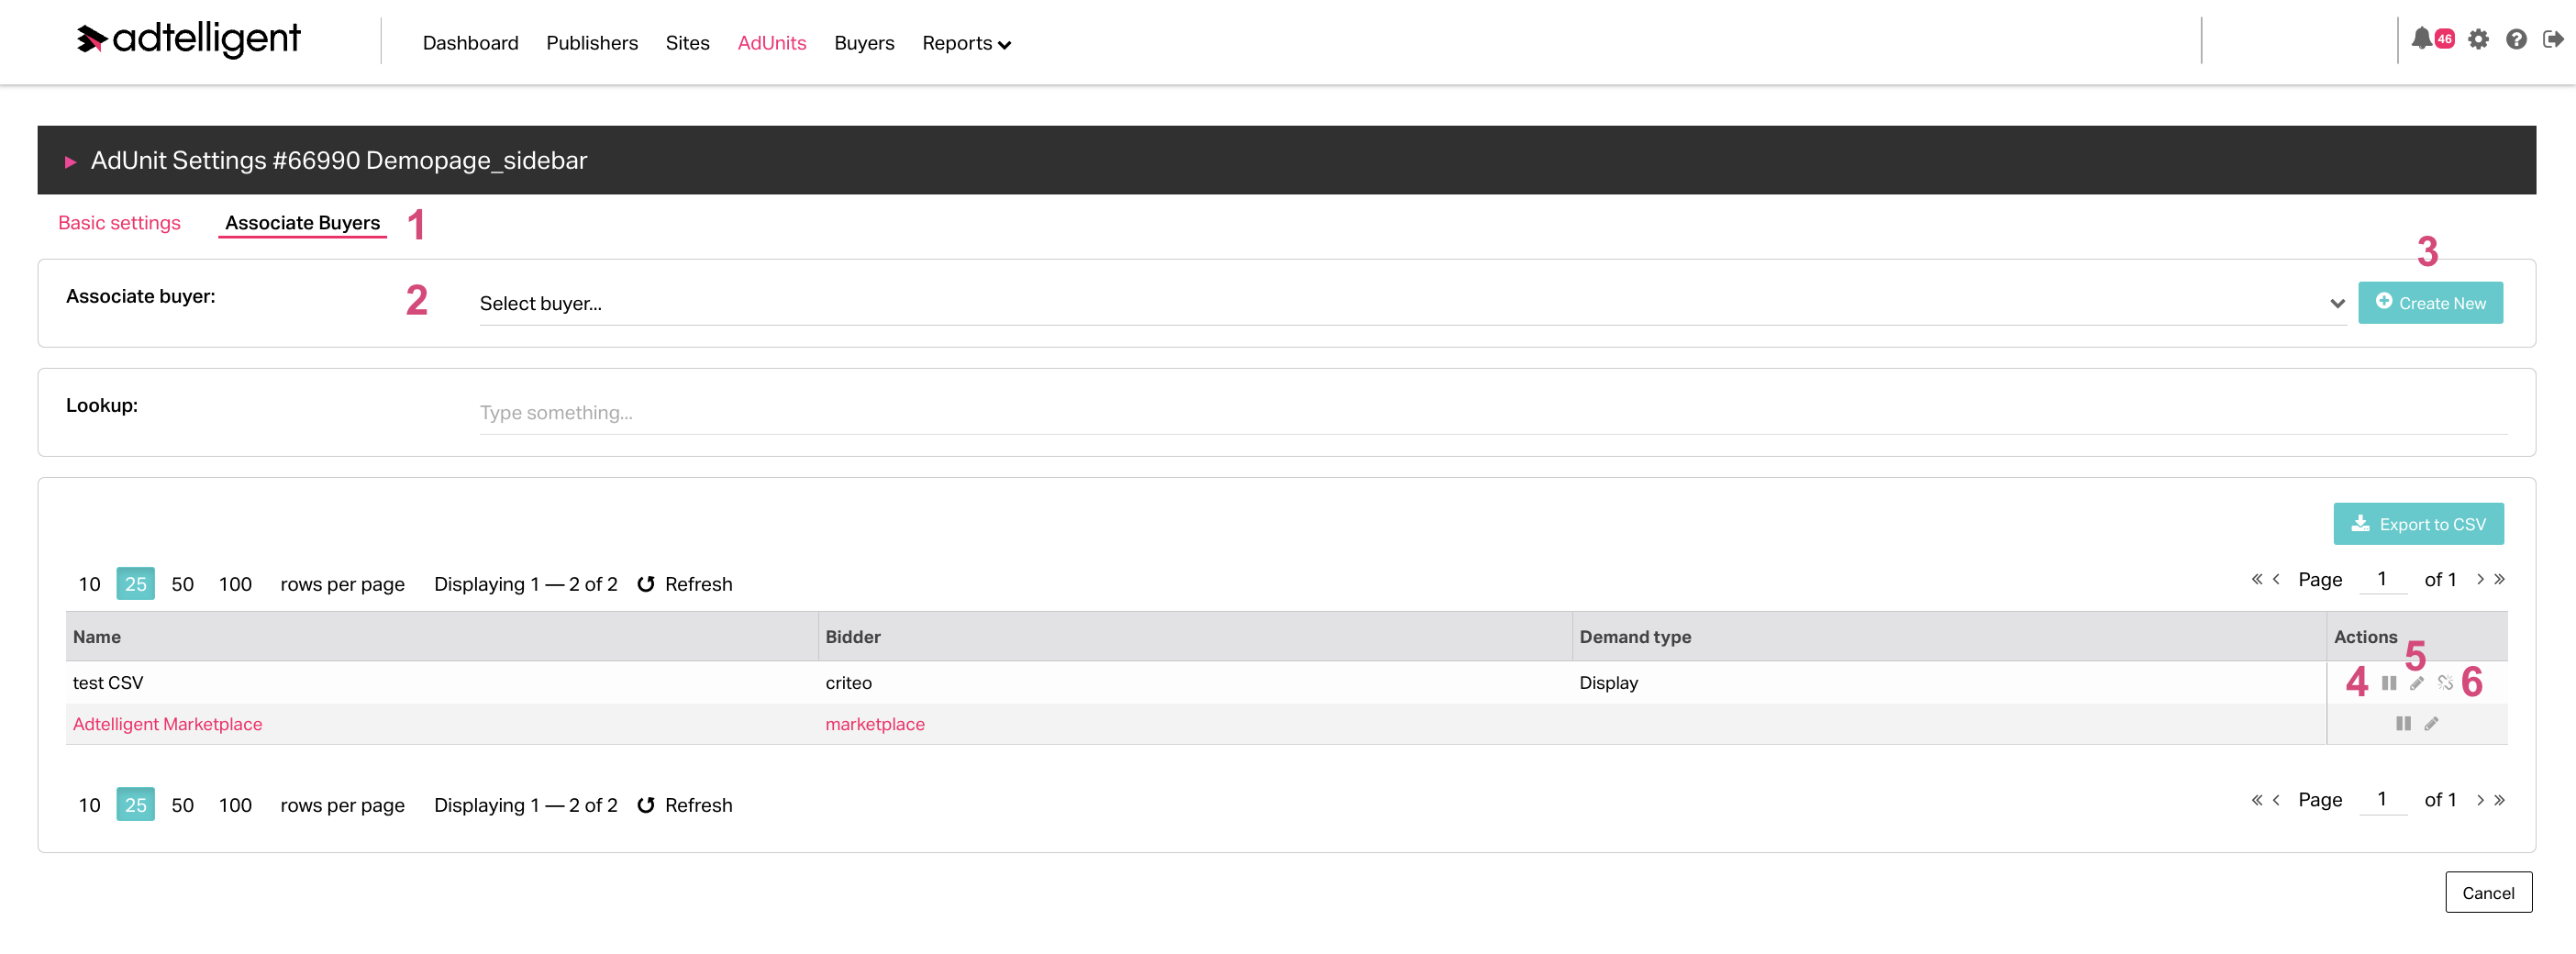
Task: Navigate to Buyers section
Action: 864,43
